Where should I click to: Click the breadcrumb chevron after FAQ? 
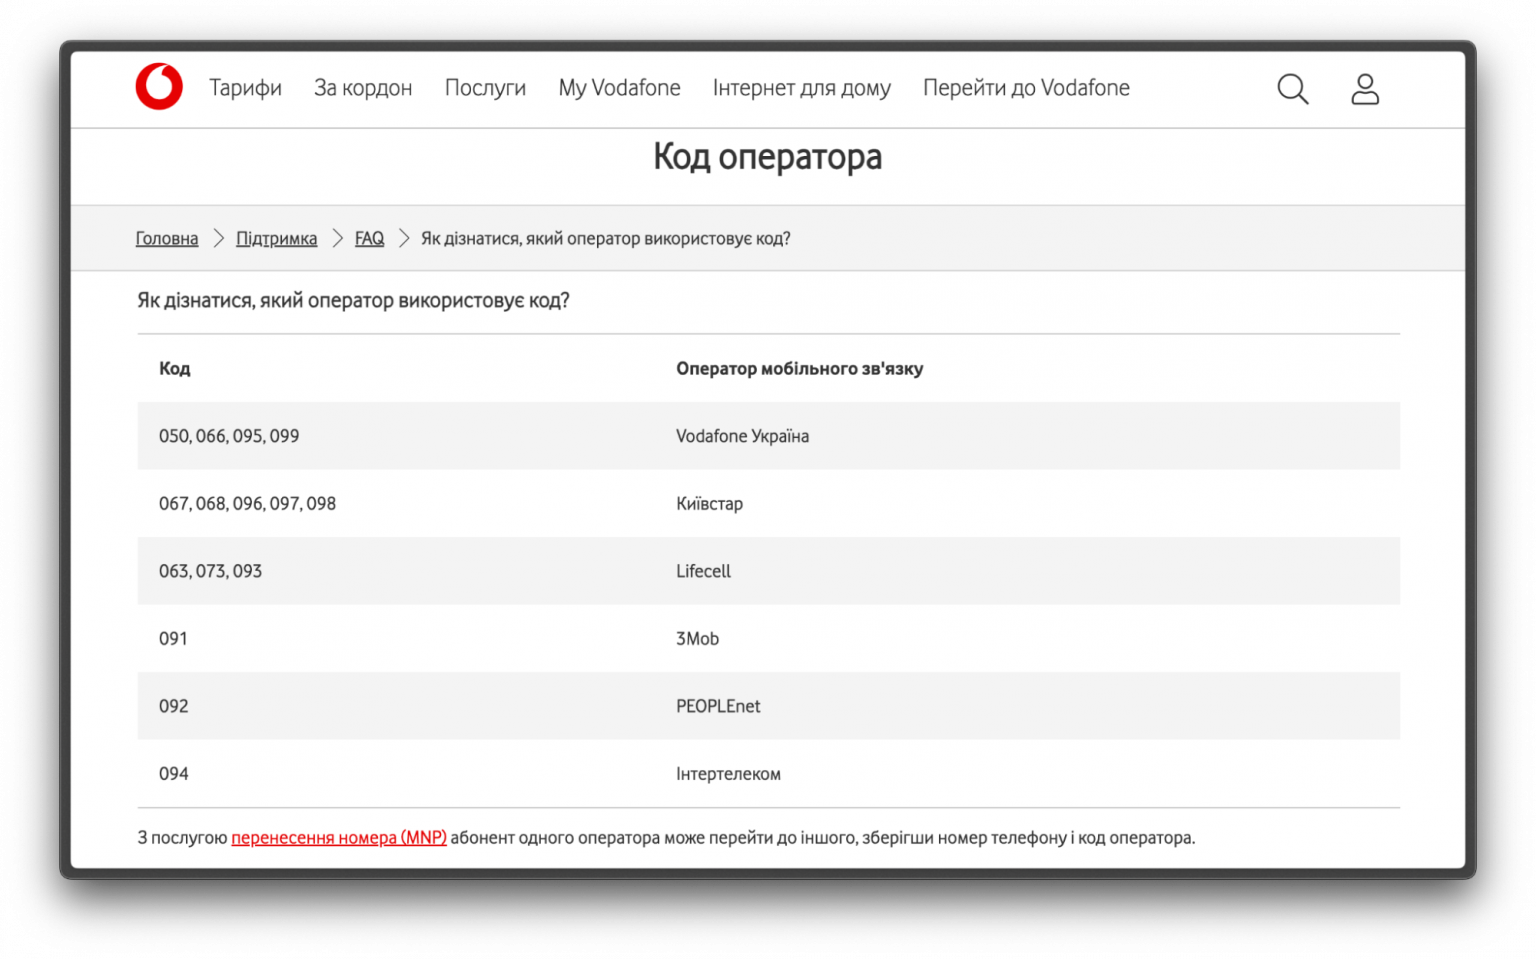coord(404,239)
